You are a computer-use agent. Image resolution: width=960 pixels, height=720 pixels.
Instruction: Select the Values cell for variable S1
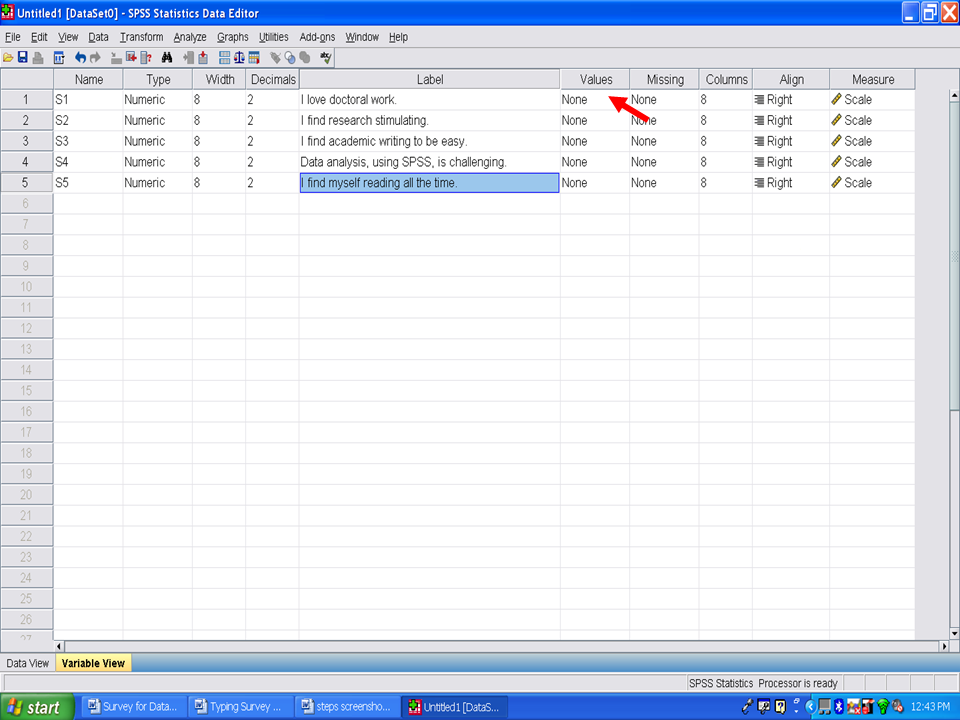pos(594,100)
